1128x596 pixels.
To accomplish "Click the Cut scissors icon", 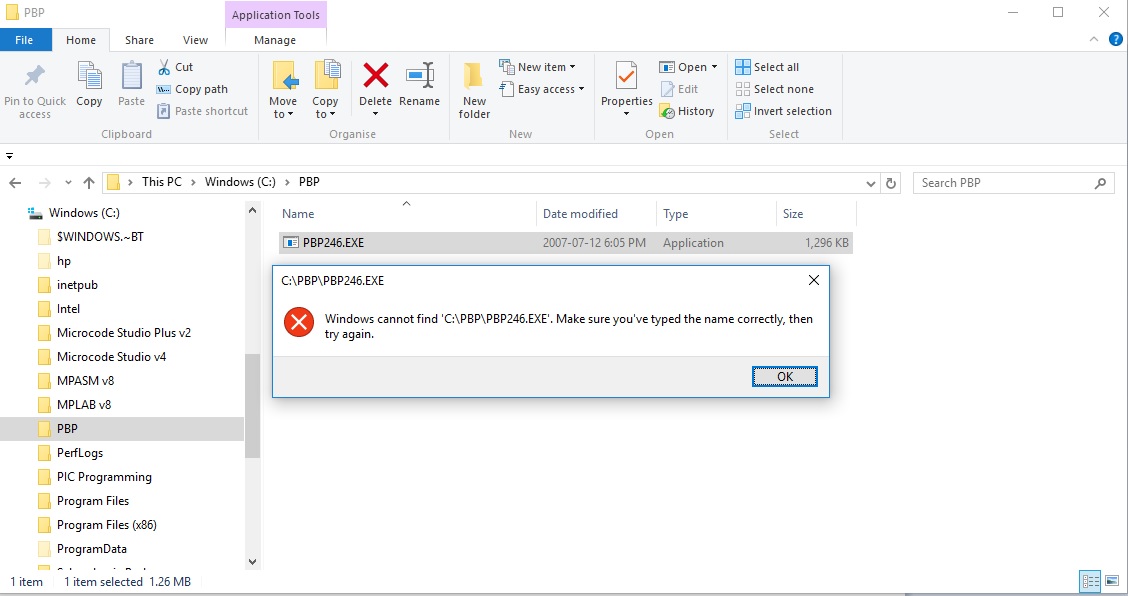I will pos(165,67).
